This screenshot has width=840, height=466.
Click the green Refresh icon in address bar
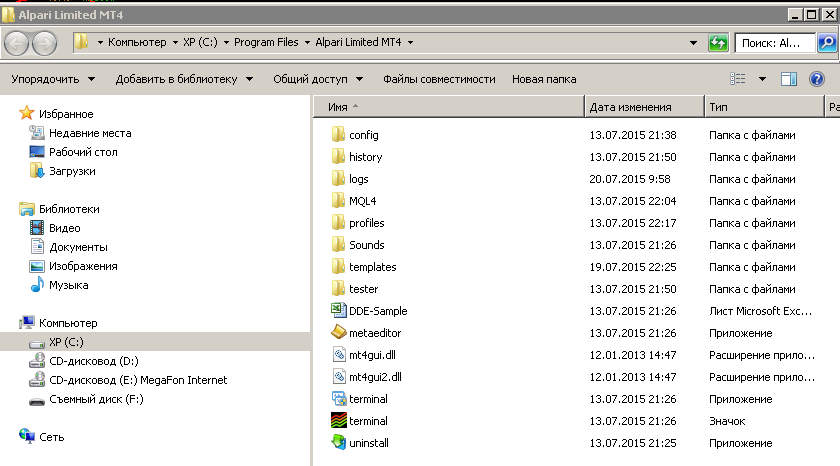point(718,42)
